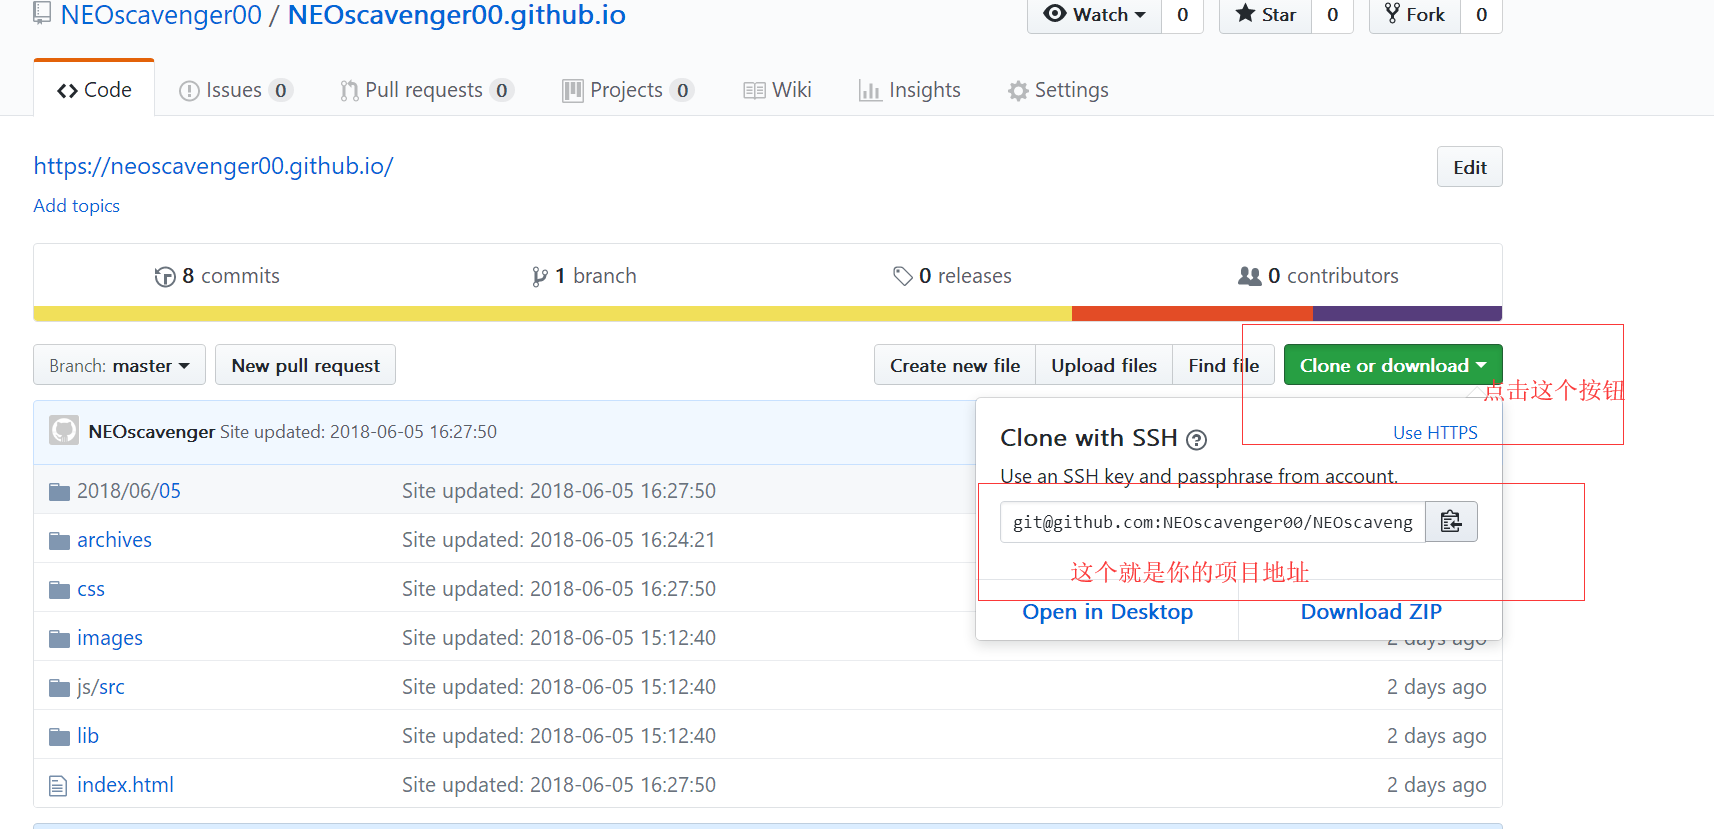Open the js/src folder
This screenshot has width=1714, height=829.
click(x=101, y=687)
